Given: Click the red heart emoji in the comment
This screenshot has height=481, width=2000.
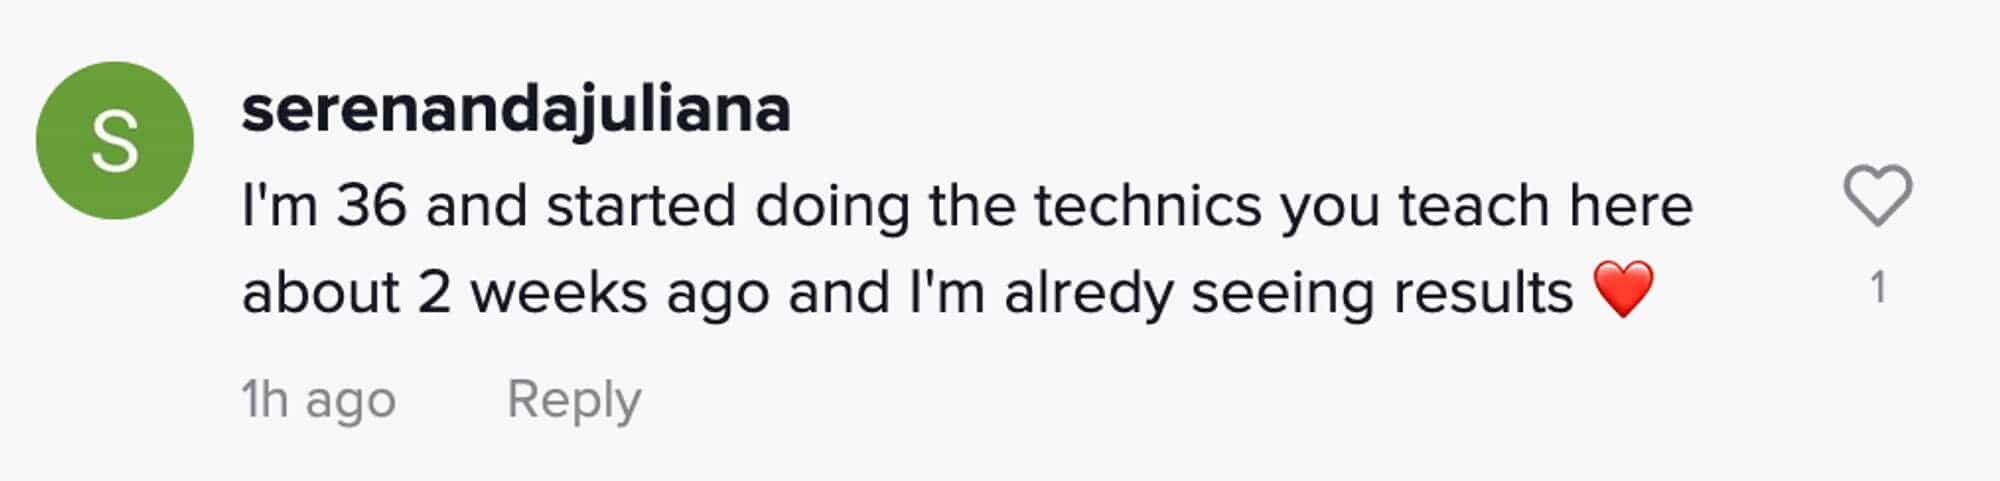Looking at the screenshot, I should point(1624,290).
